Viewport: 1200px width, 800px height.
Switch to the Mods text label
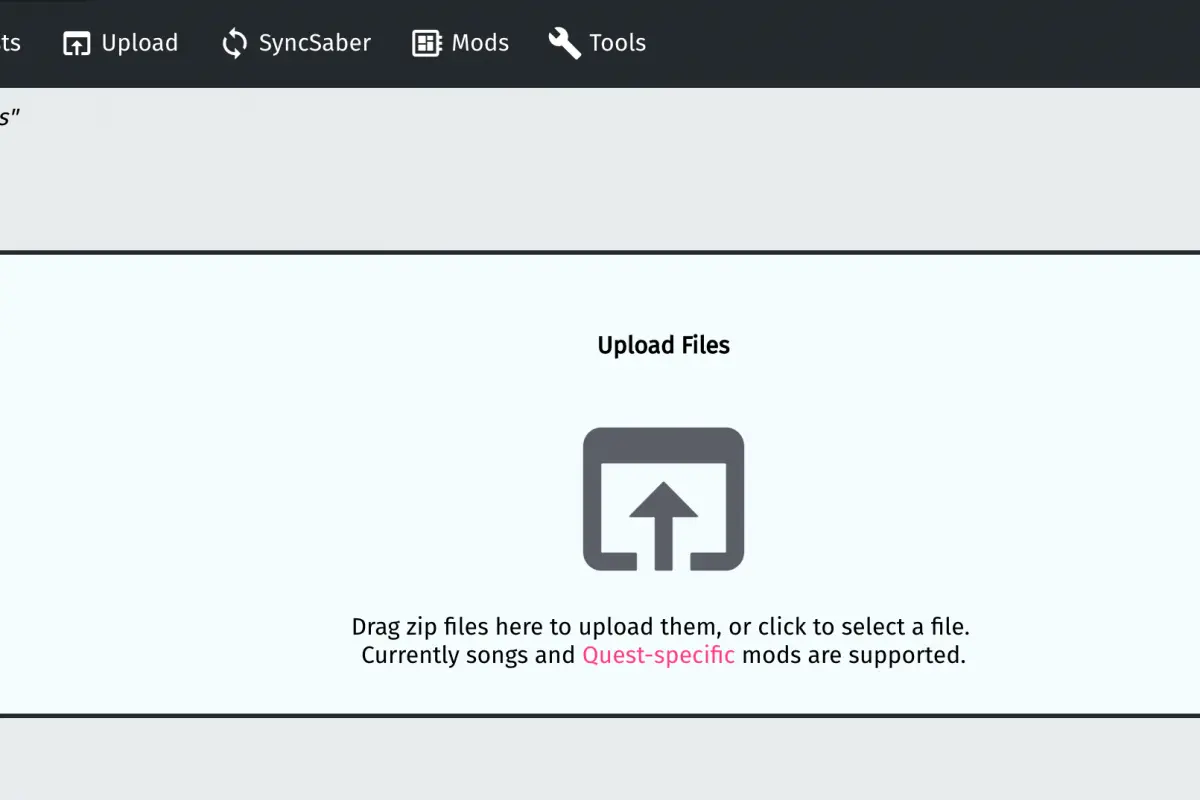pos(480,43)
